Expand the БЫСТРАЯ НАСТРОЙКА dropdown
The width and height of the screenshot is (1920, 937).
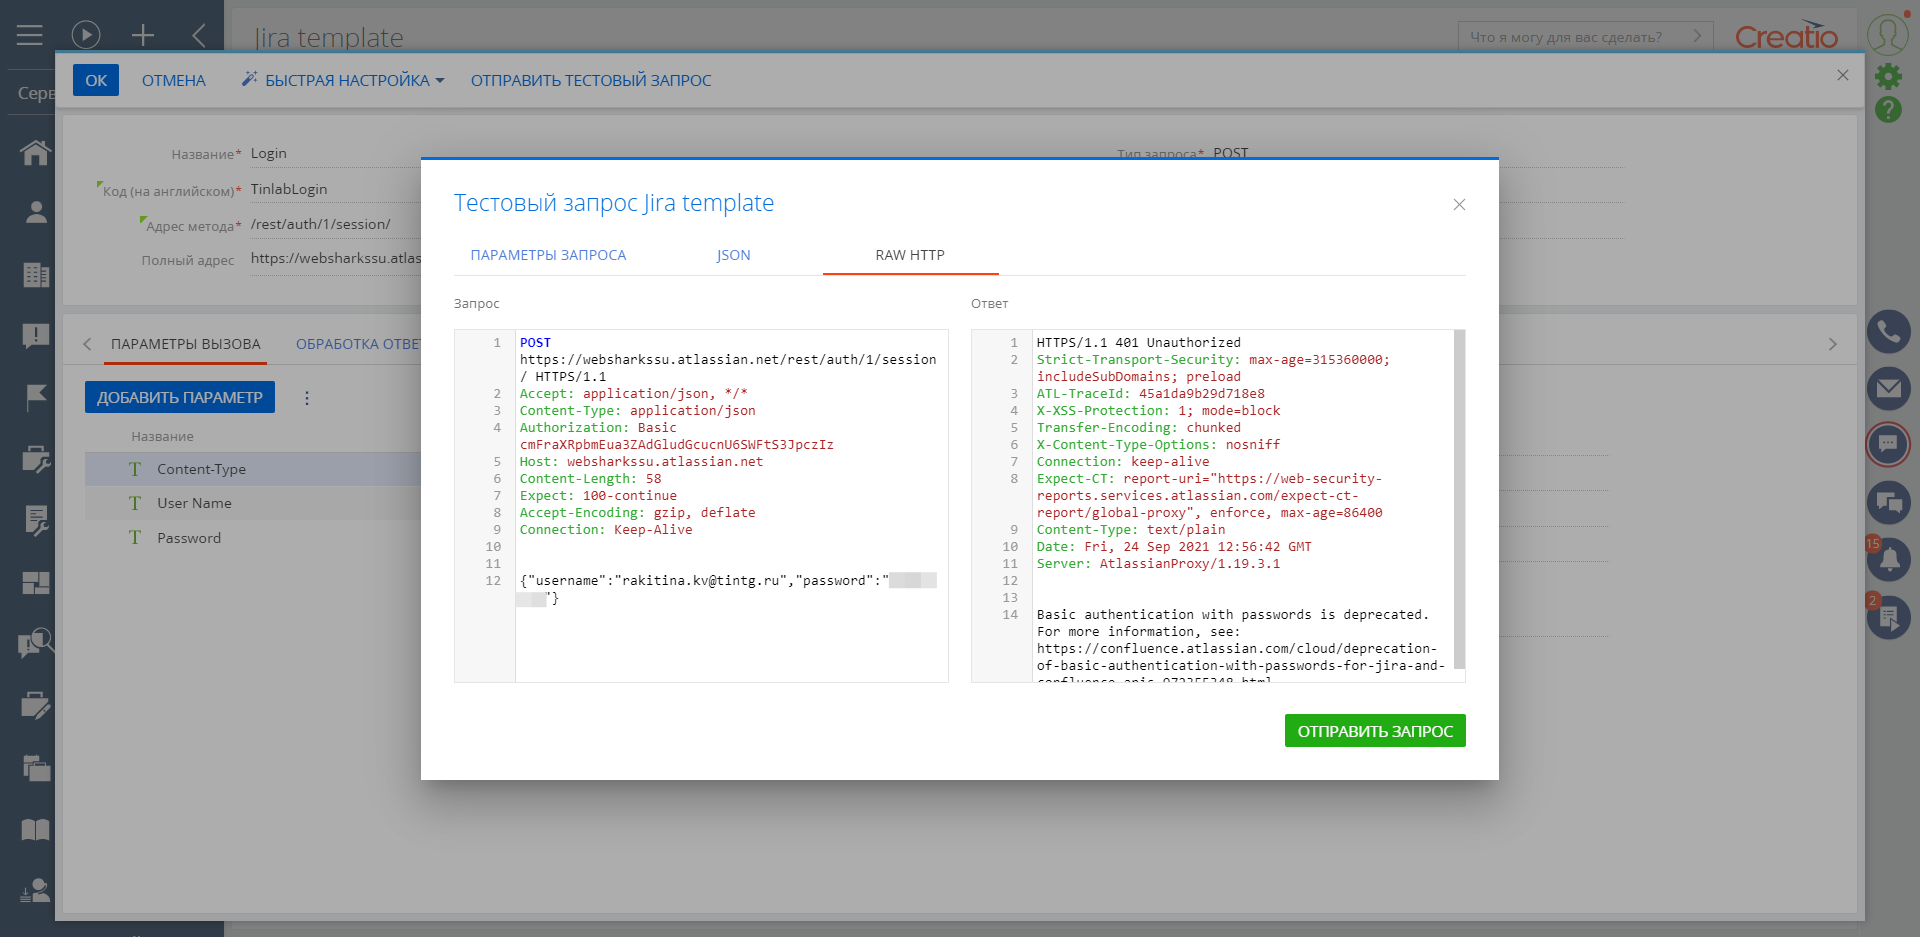[x=343, y=80]
